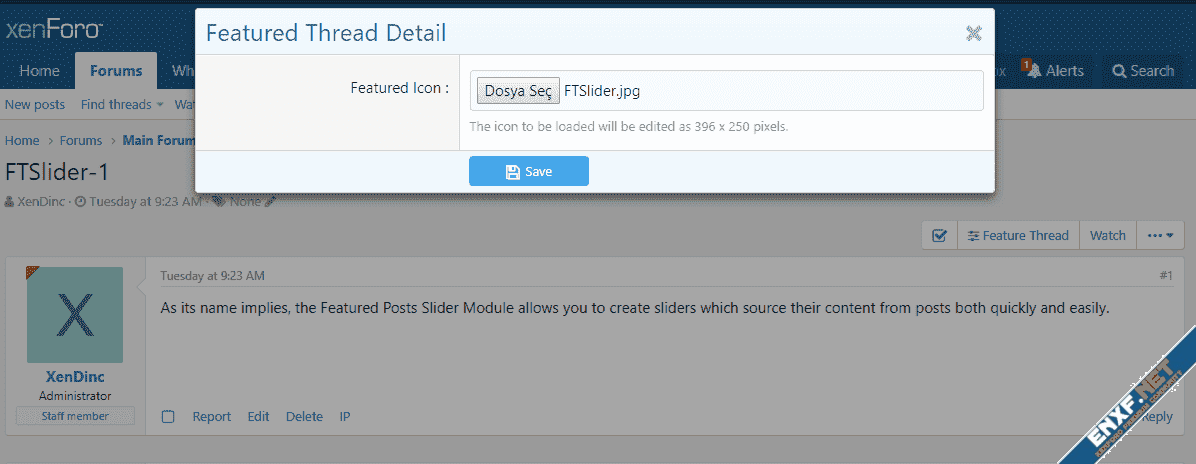This screenshot has width=1196, height=464.
Task: Tick the post selection checkbox beside Report
Action: (168, 416)
